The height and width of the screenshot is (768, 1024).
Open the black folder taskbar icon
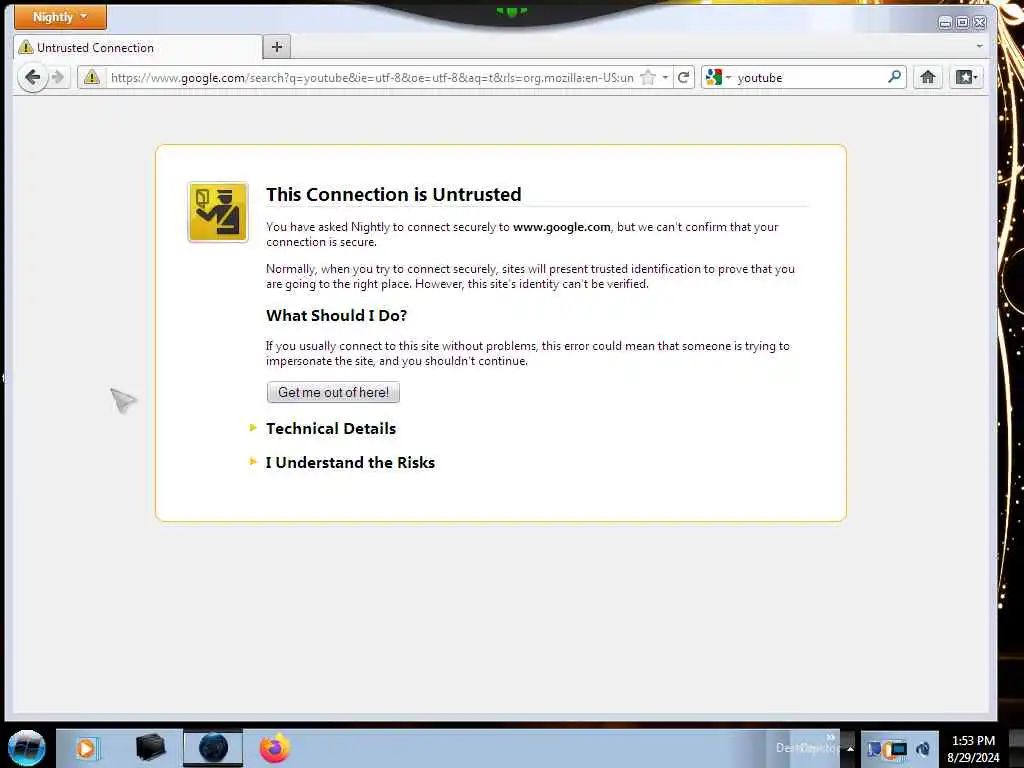click(150, 748)
